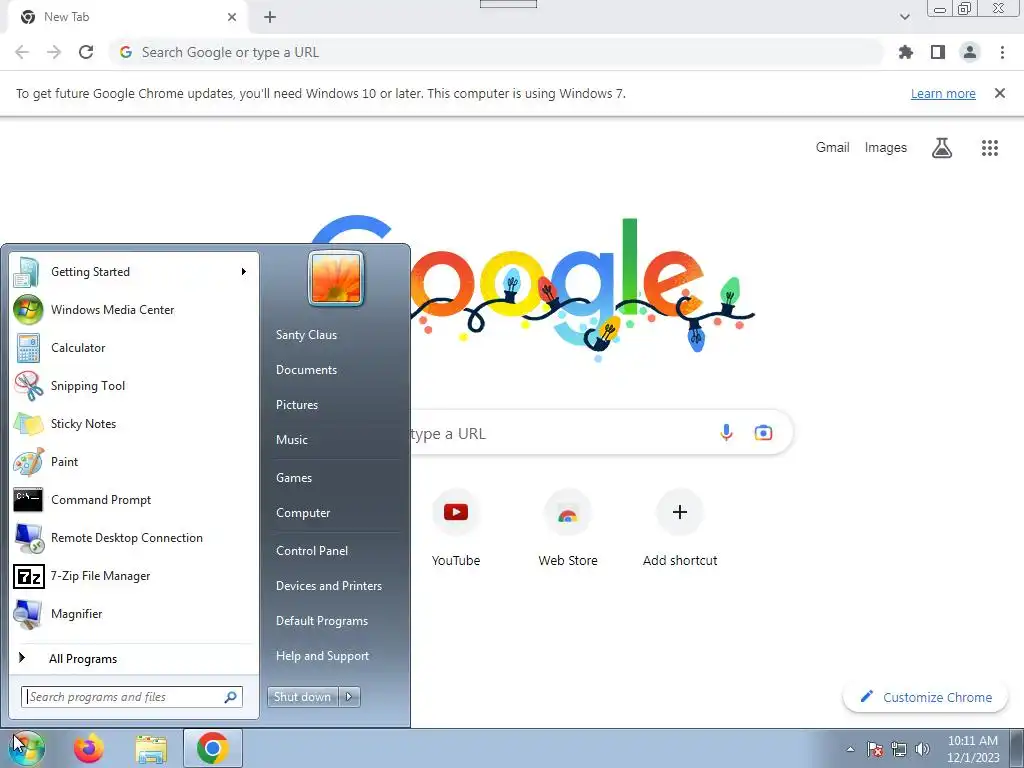The height and width of the screenshot is (768, 1024).
Task: Open the Gmail link
Action: 832,148
